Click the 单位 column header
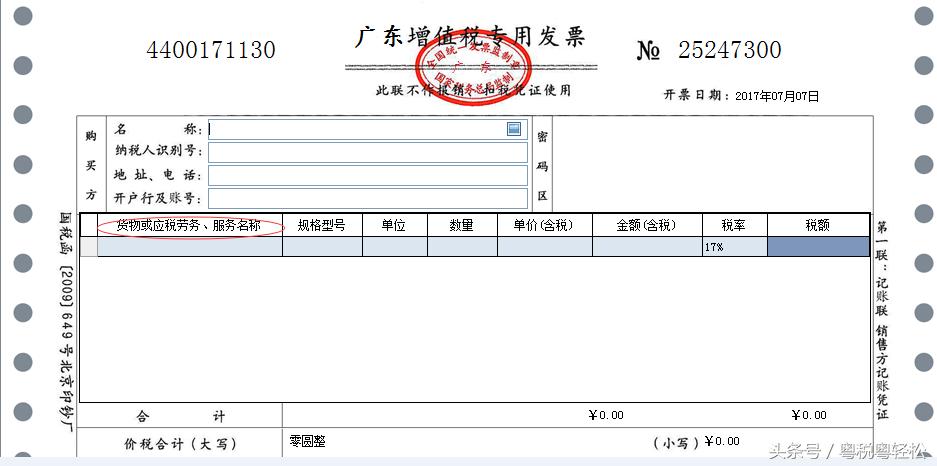The width and height of the screenshot is (937, 466). coord(394,225)
